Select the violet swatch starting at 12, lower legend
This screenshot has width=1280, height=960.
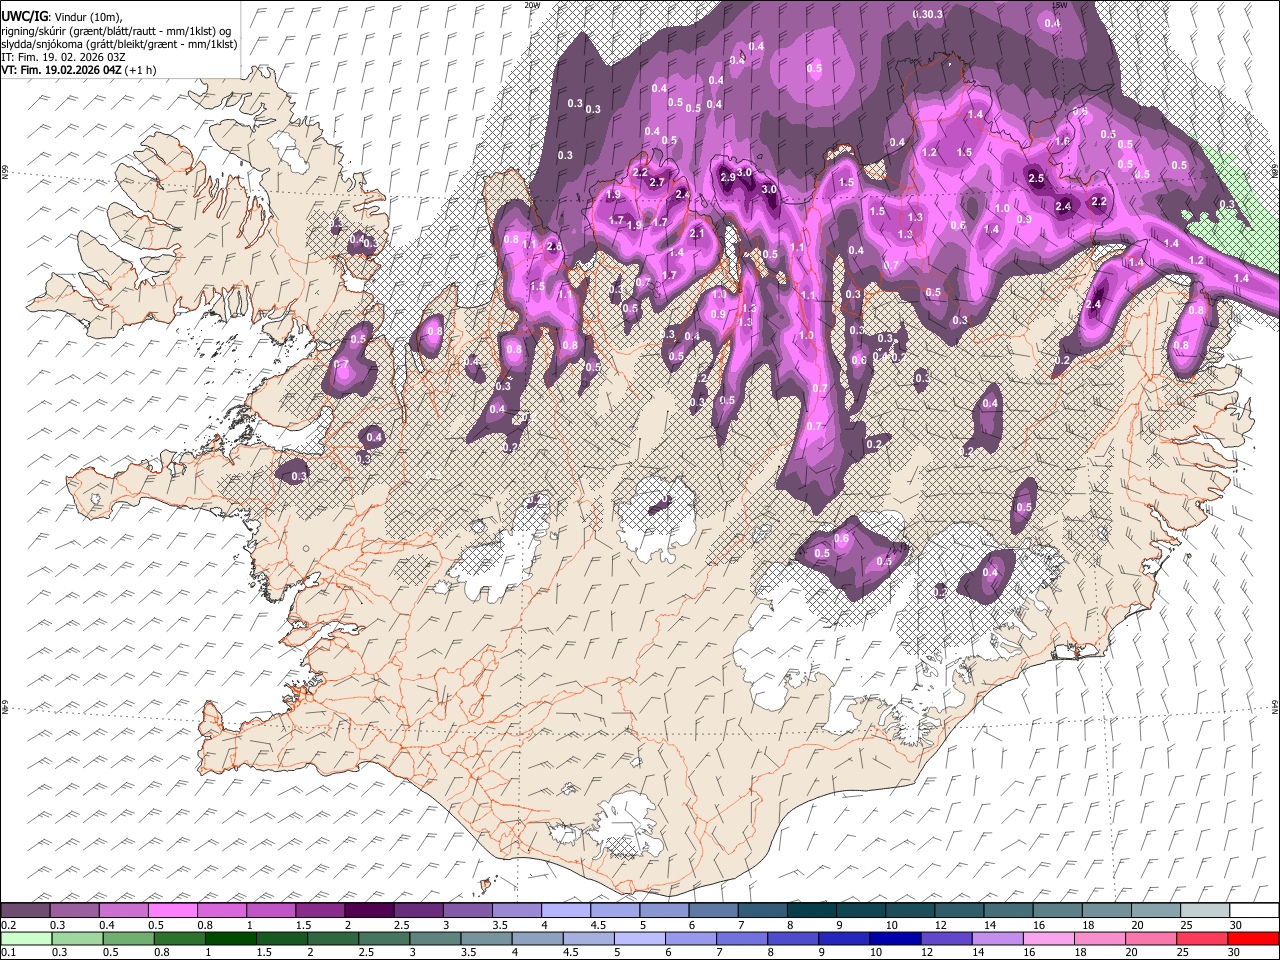[945, 938]
